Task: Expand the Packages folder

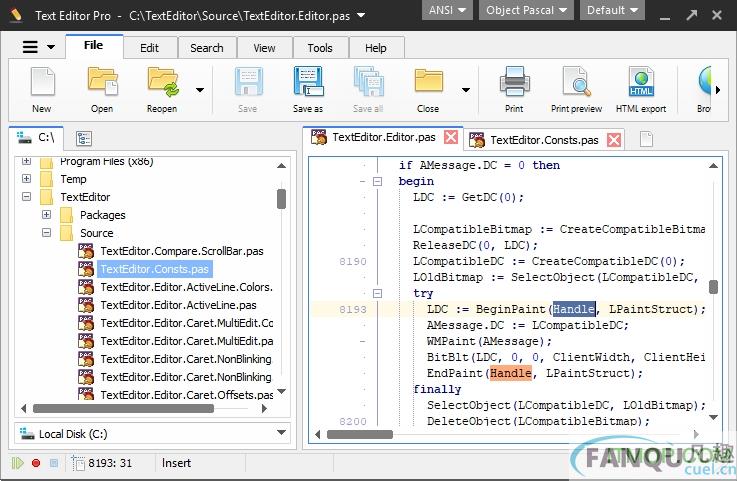Action: 46,215
